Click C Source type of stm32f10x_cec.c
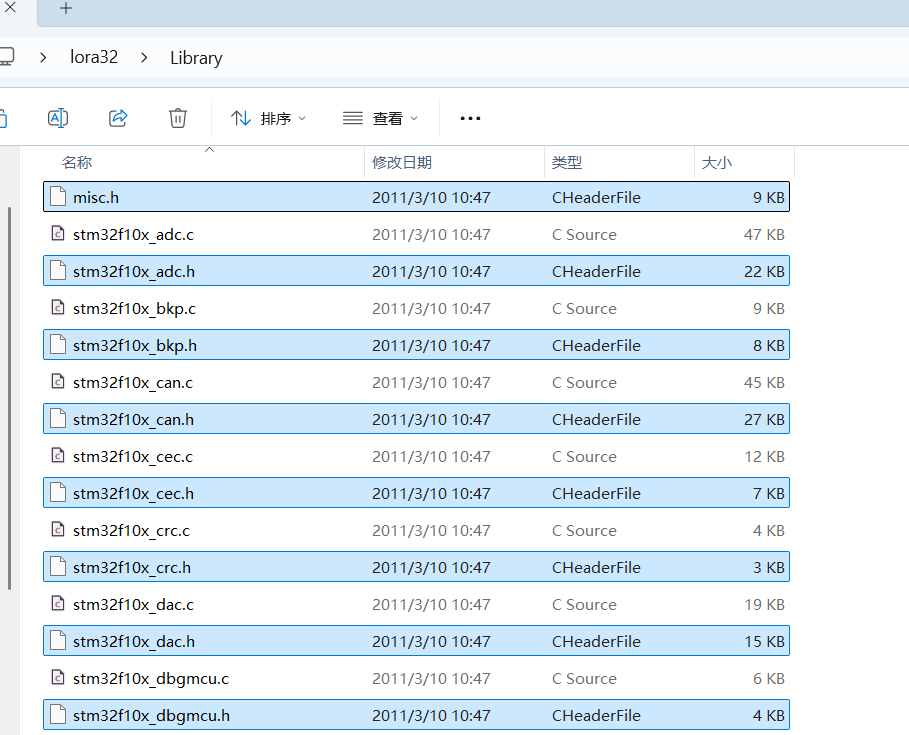909x735 pixels. tap(584, 457)
